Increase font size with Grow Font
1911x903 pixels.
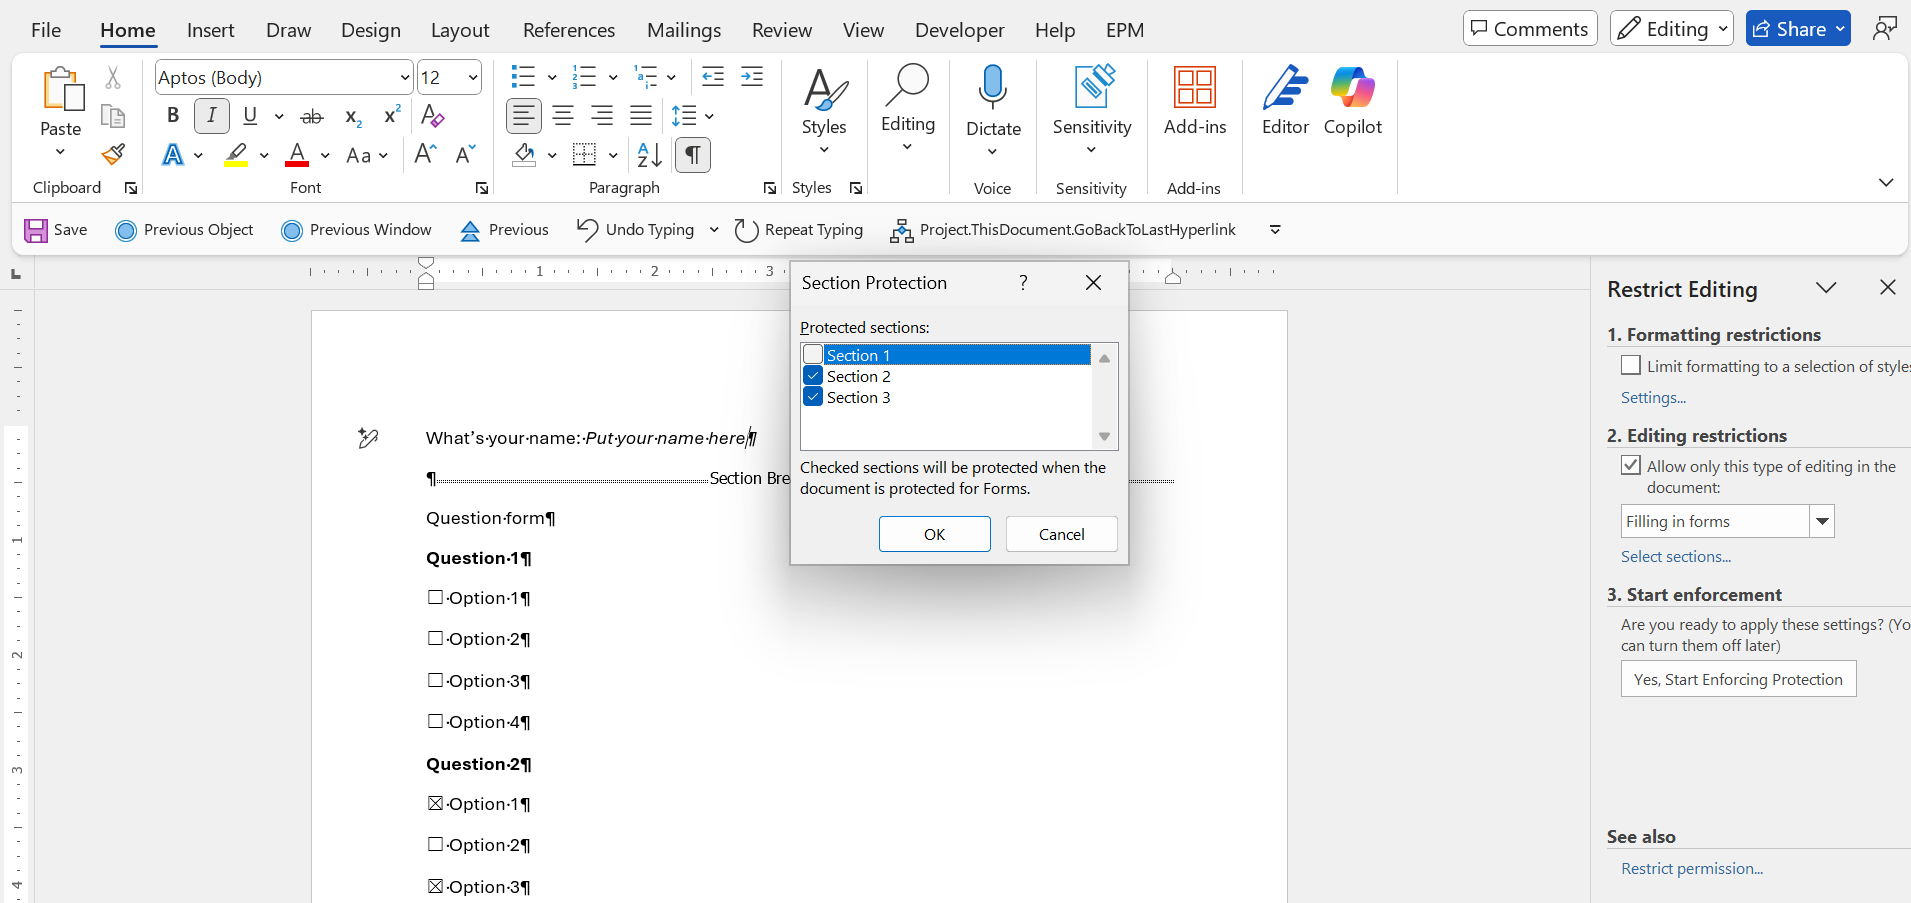click(x=426, y=155)
